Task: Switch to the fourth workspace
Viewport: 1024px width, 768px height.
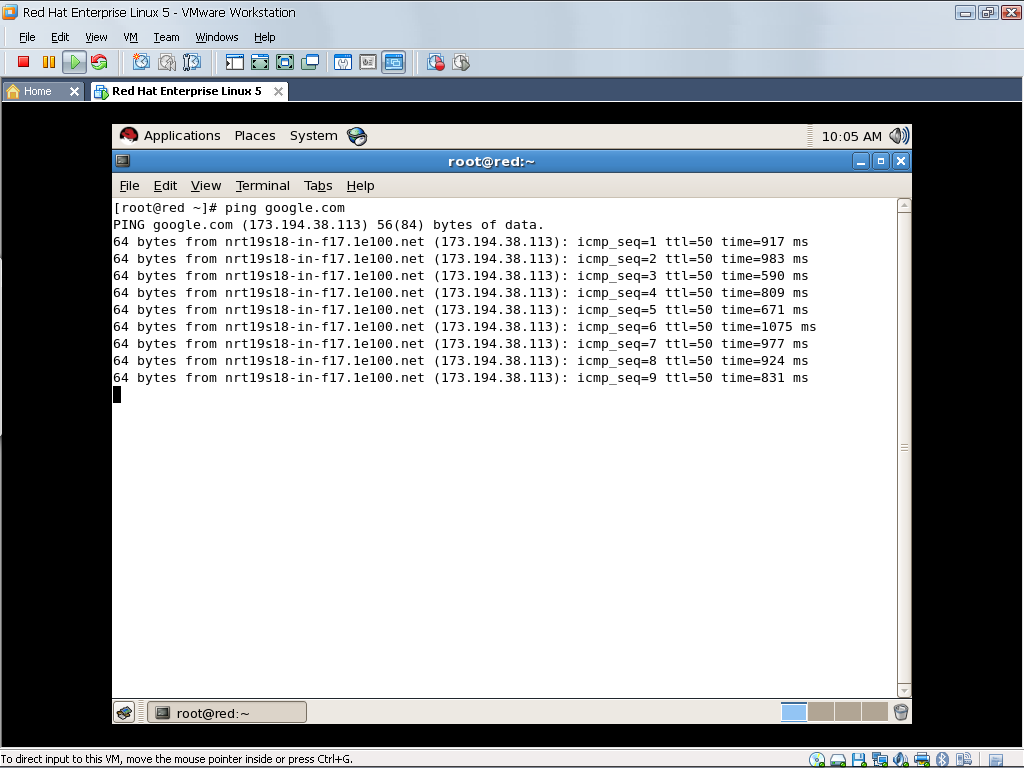Action: point(874,712)
